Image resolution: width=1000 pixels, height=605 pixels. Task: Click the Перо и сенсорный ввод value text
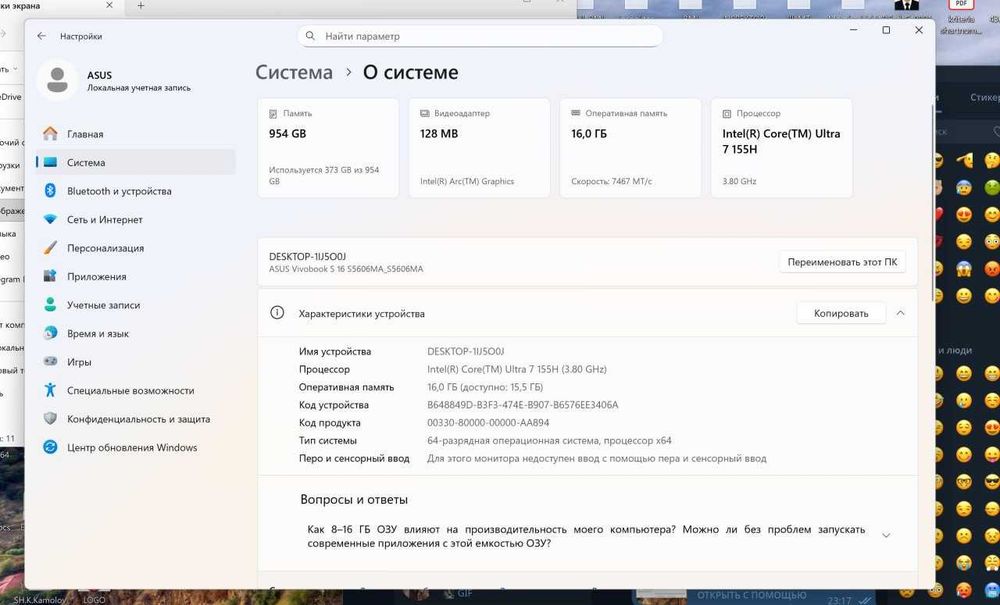tap(596, 458)
